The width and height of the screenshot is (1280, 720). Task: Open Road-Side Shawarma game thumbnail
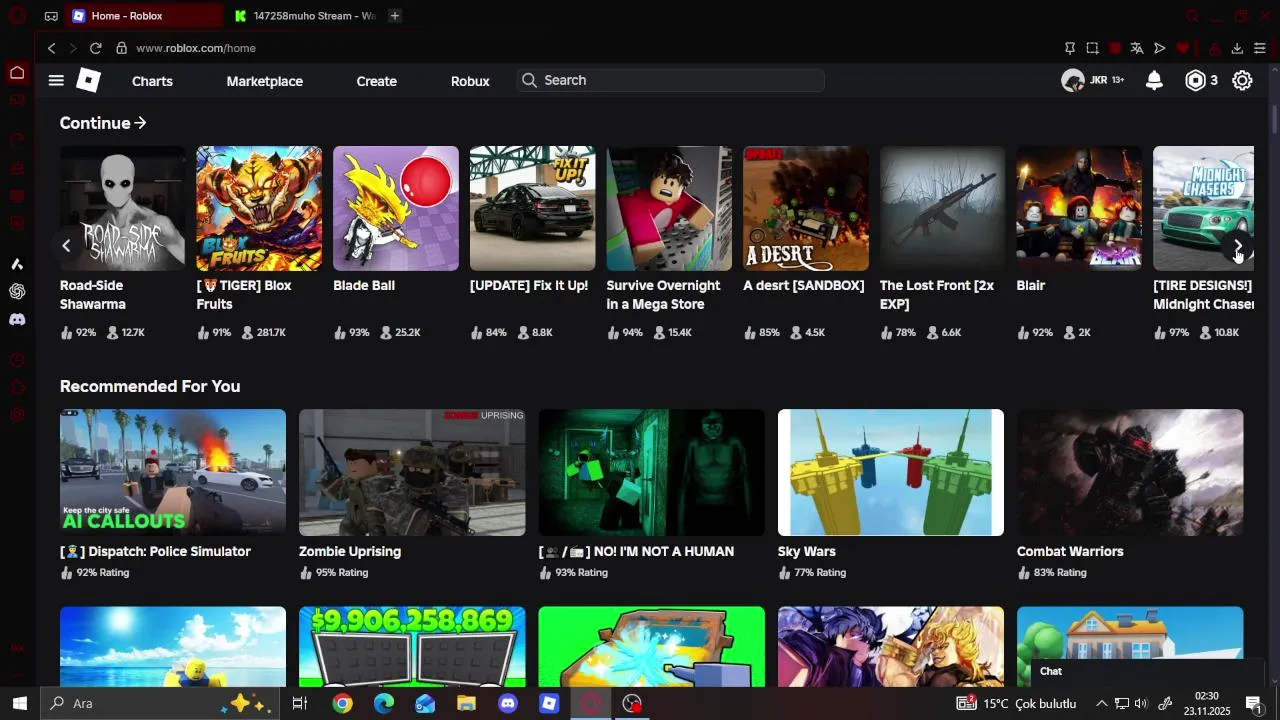[122, 208]
